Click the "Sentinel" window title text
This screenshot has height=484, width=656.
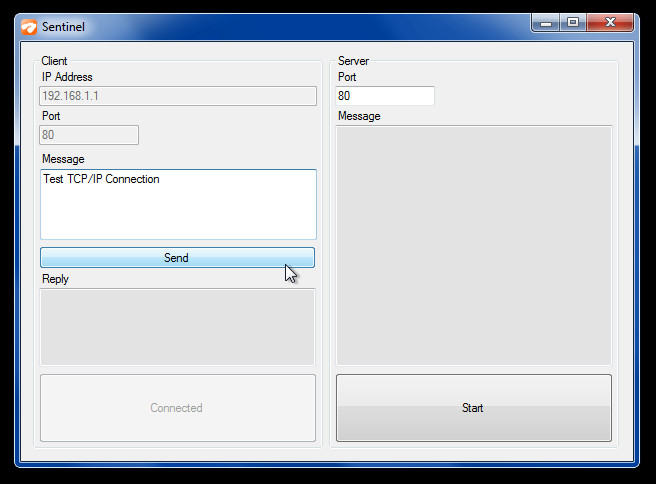tap(63, 27)
